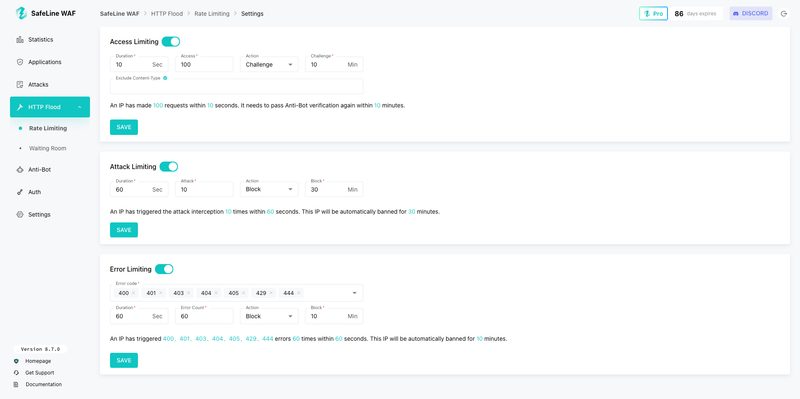The width and height of the screenshot is (800, 399).
Task: Remove error code 401 tag
Action: click(160, 293)
